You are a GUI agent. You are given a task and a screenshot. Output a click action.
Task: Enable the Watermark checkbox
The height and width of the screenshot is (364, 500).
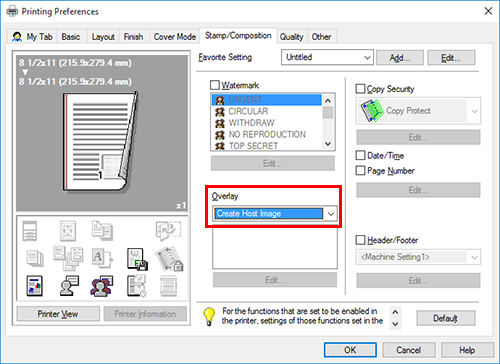215,85
